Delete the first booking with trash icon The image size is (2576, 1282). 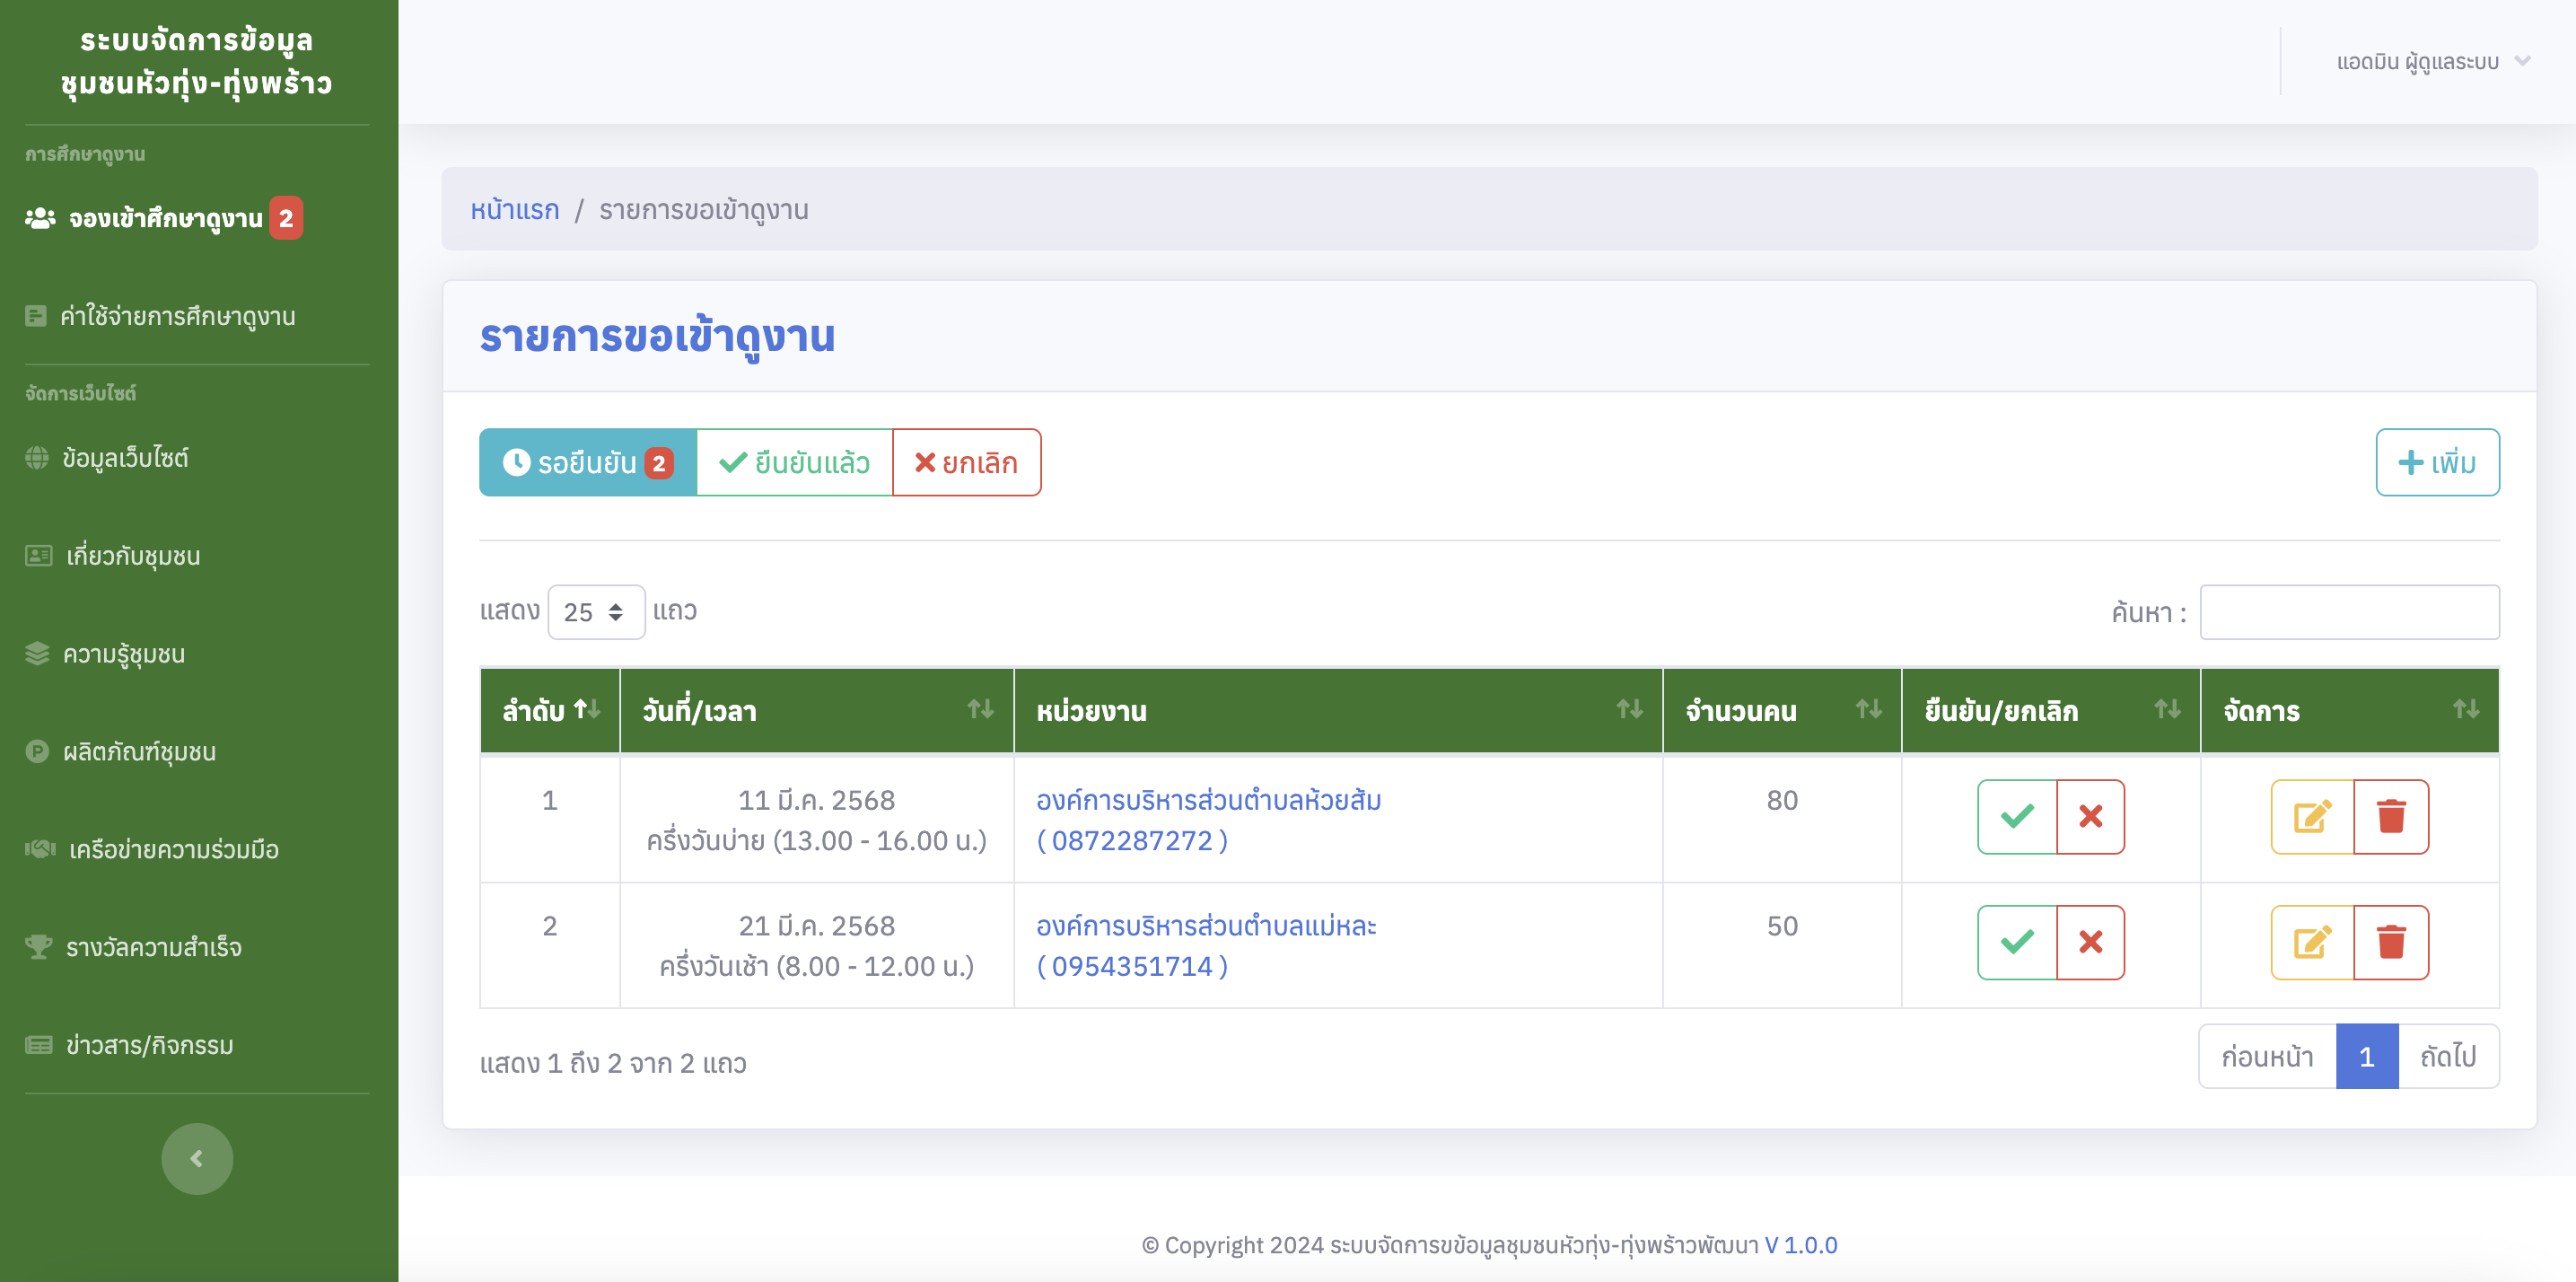click(2391, 816)
